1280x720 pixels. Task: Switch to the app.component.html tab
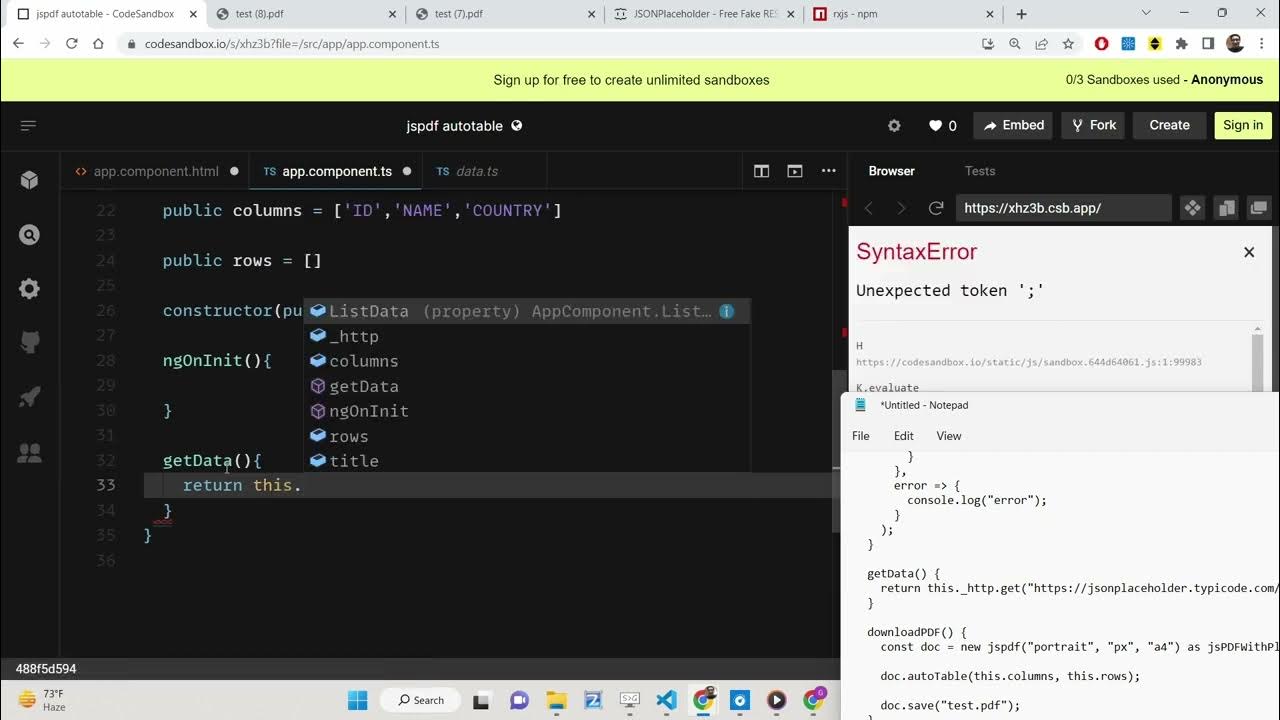(155, 171)
